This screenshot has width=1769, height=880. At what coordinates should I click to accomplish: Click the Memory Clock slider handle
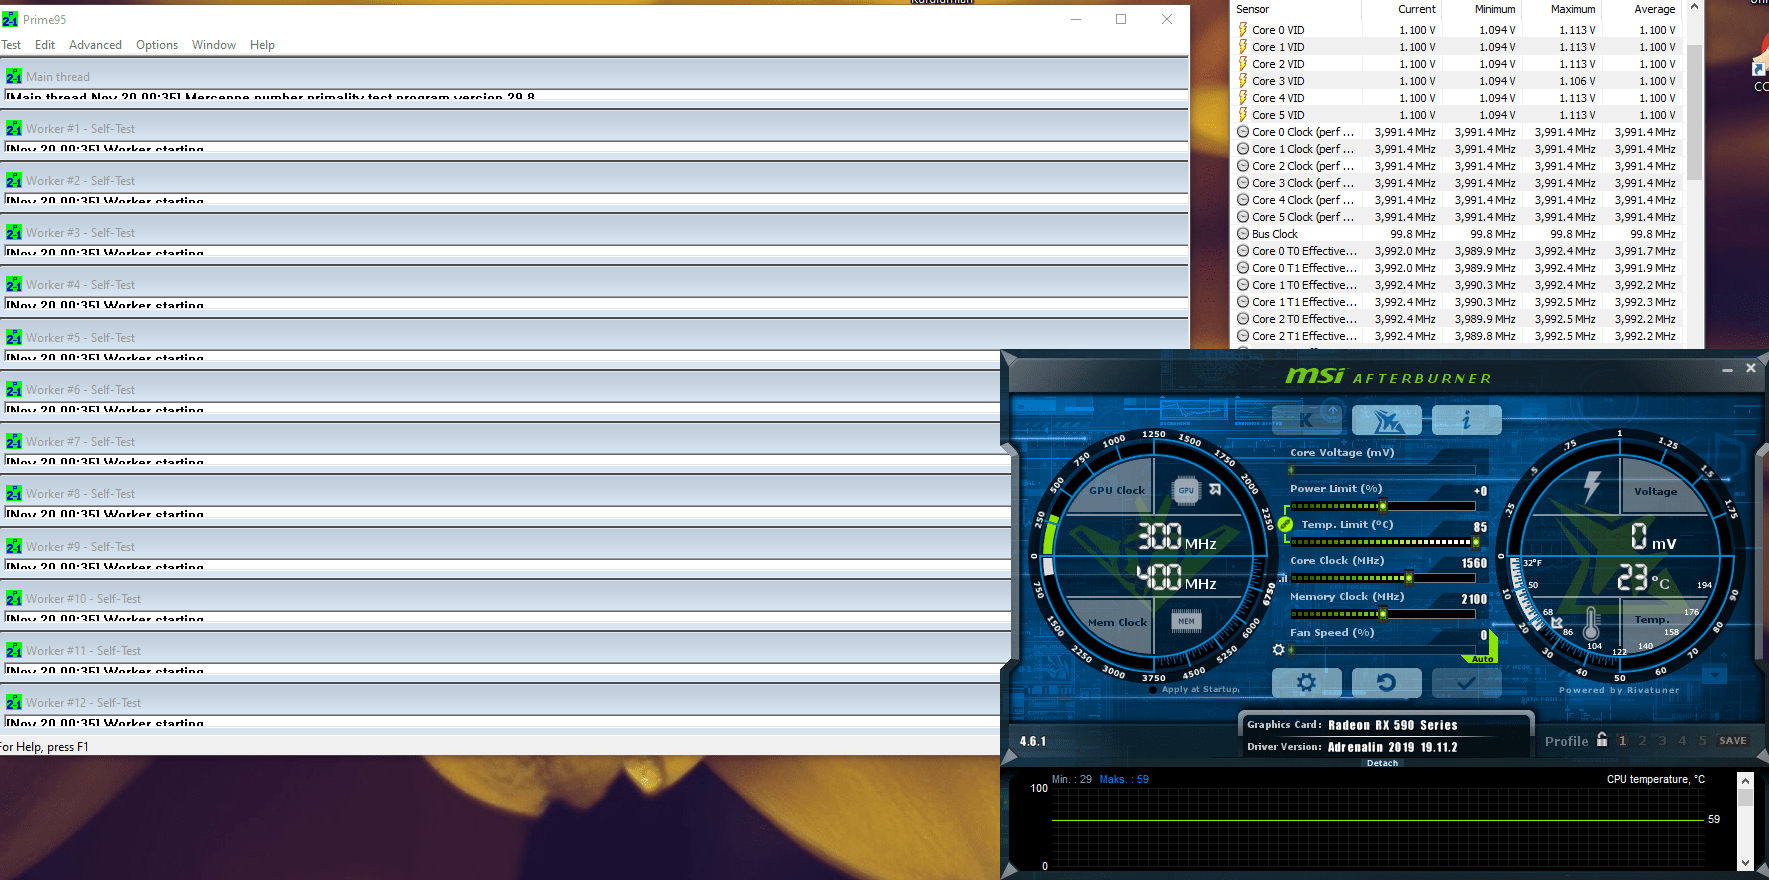(x=1383, y=614)
